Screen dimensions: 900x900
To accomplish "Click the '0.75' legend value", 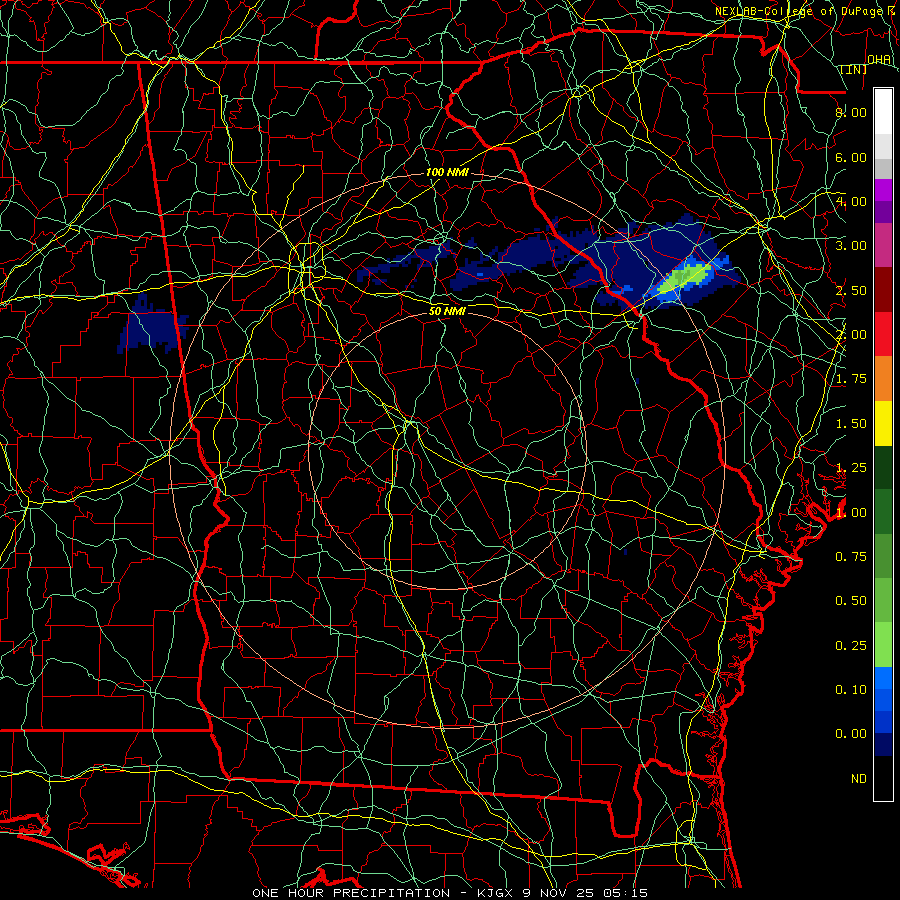I will [851, 557].
